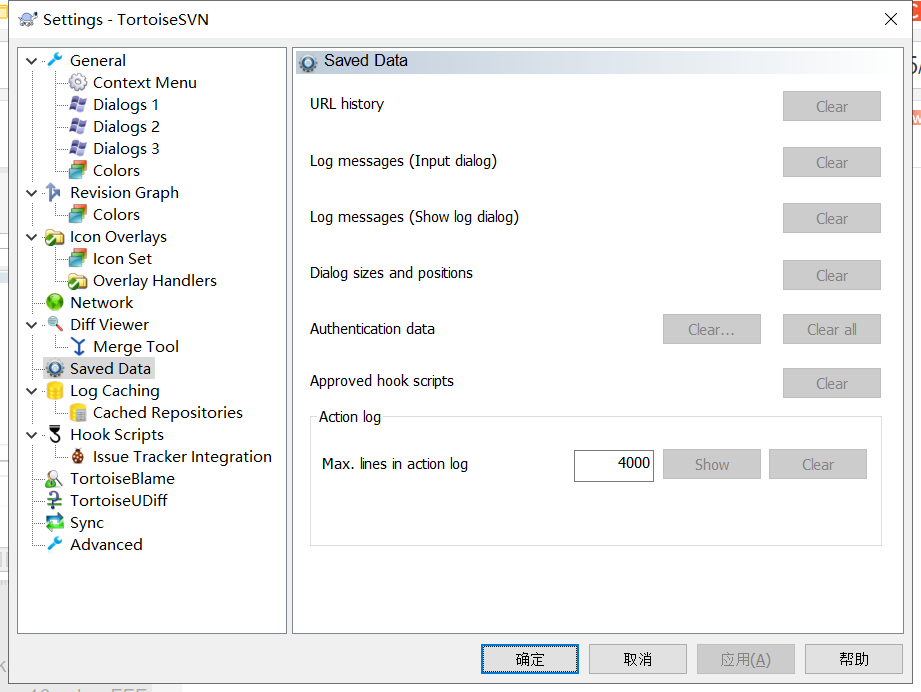Clear Approved hook scripts
Screen dimensions: 921x692
click(x=831, y=383)
